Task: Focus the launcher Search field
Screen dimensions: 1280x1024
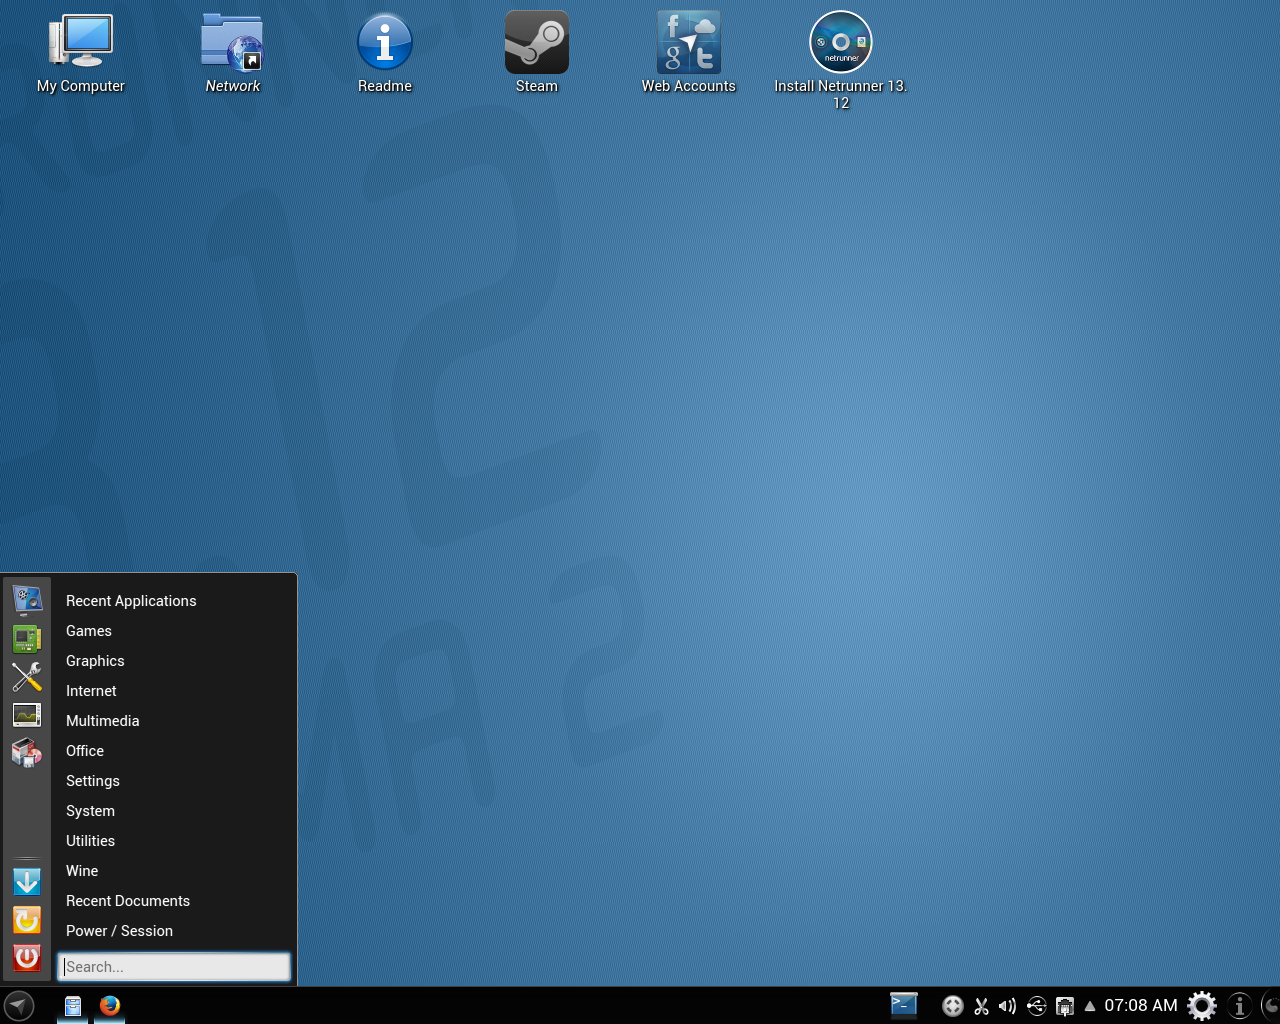Action: point(174,967)
